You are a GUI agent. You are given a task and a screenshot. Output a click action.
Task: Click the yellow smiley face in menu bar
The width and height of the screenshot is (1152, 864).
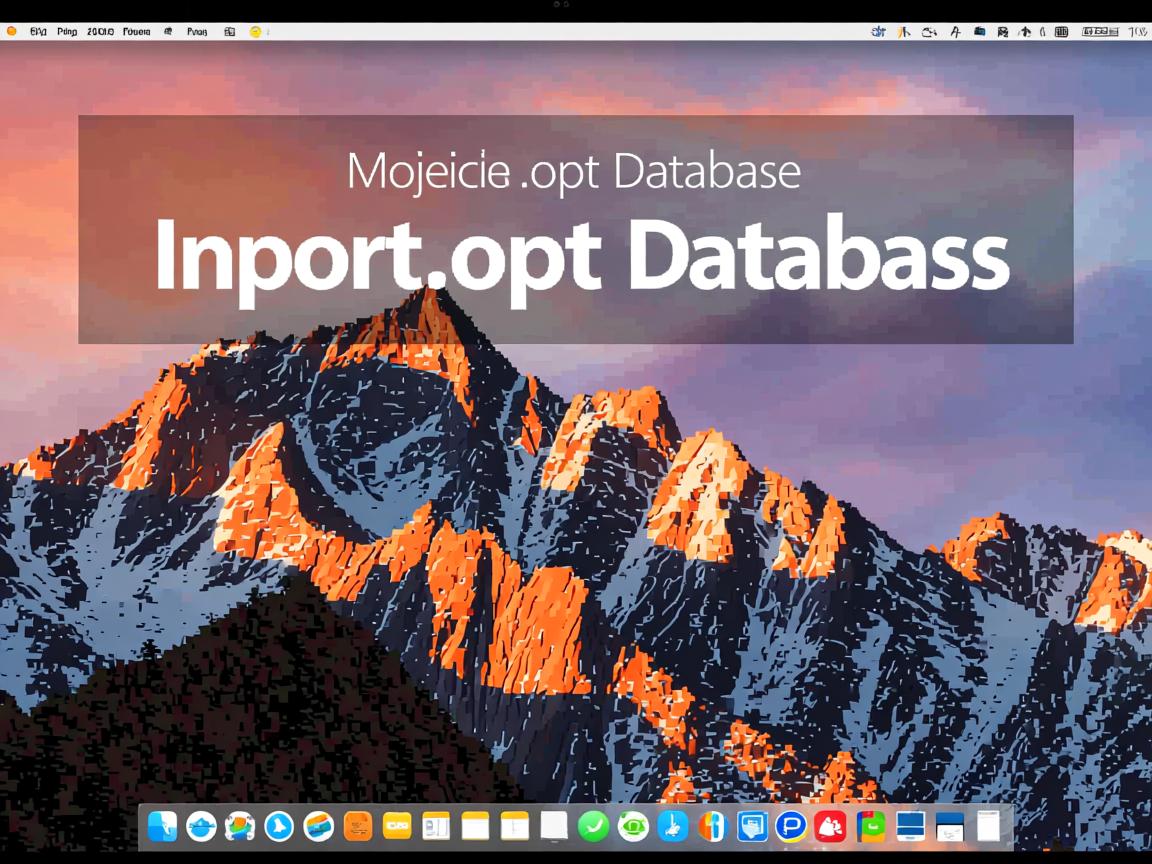255,32
